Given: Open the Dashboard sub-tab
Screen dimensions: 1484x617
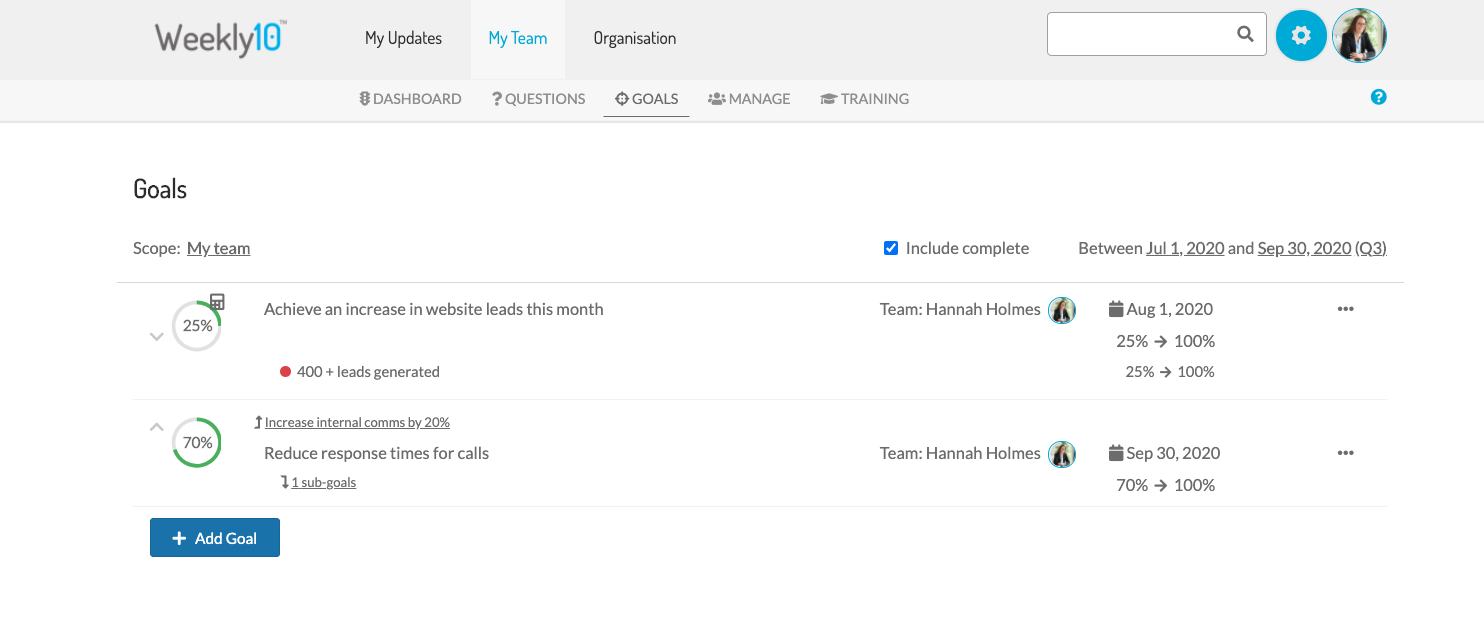Looking at the screenshot, I should pyautogui.click(x=410, y=99).
